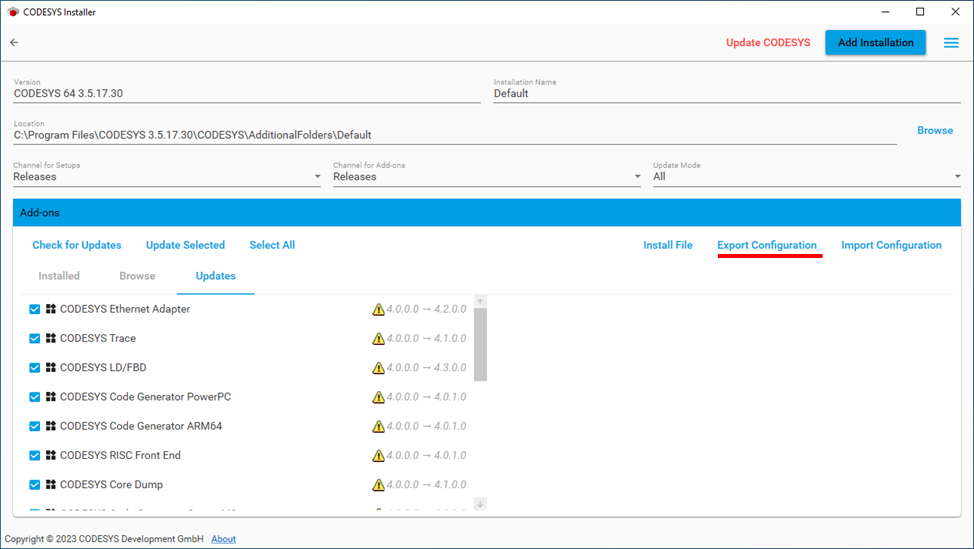Click the Installation Name input field
Image resolution: width=974 pixels, height=549 pixels.
725,93
